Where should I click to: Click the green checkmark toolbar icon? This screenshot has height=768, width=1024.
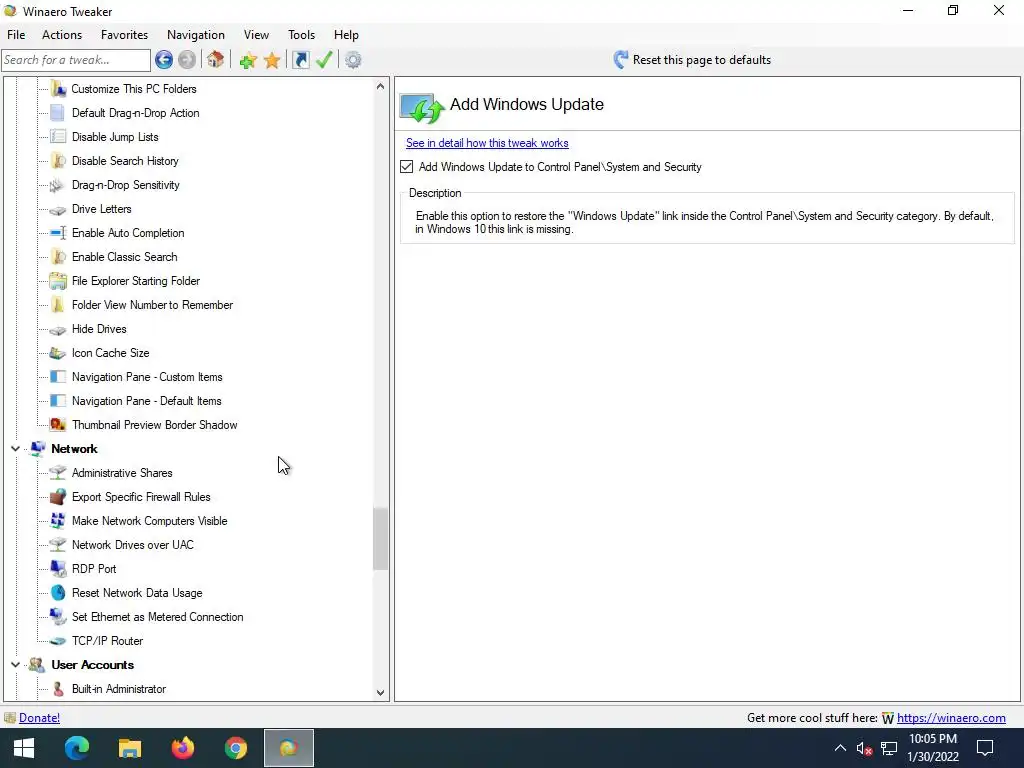[325, 60]
